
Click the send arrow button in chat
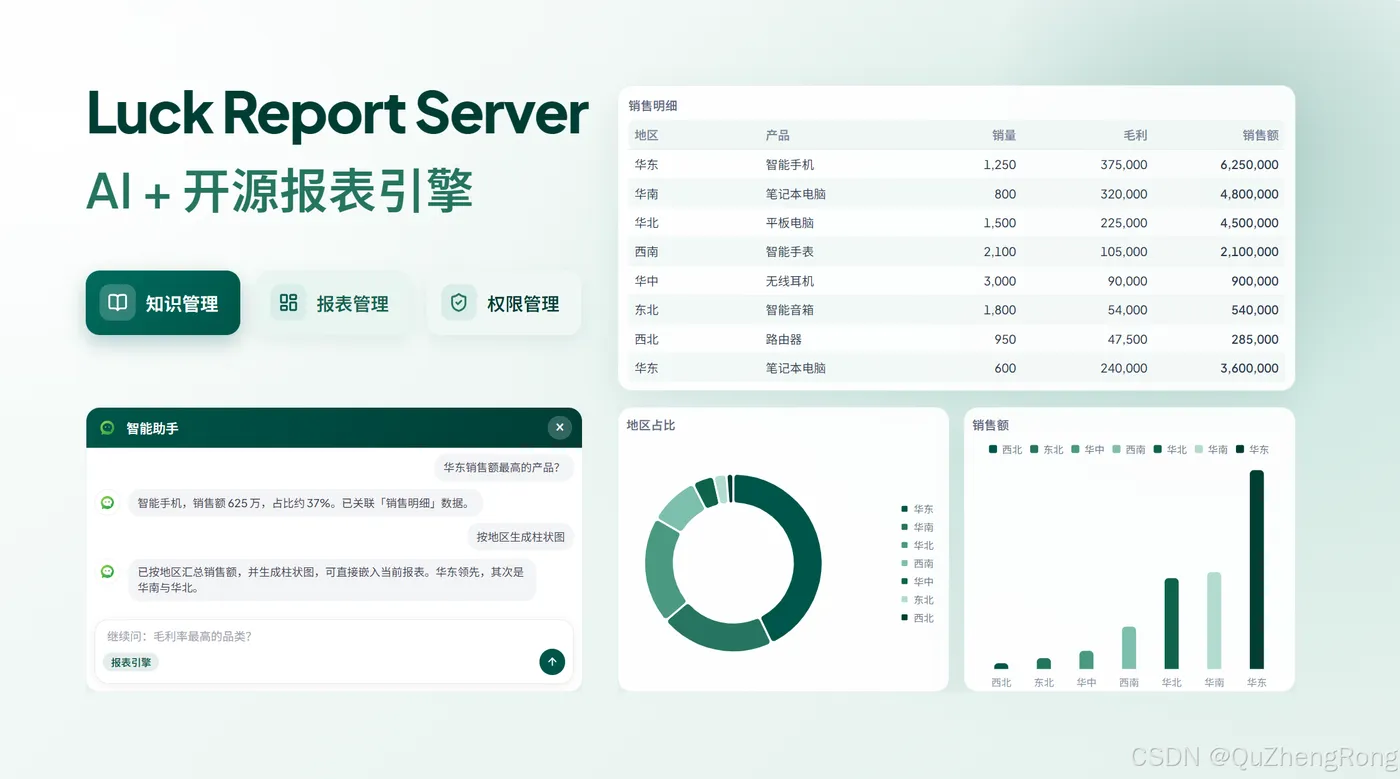coord(552,661)
